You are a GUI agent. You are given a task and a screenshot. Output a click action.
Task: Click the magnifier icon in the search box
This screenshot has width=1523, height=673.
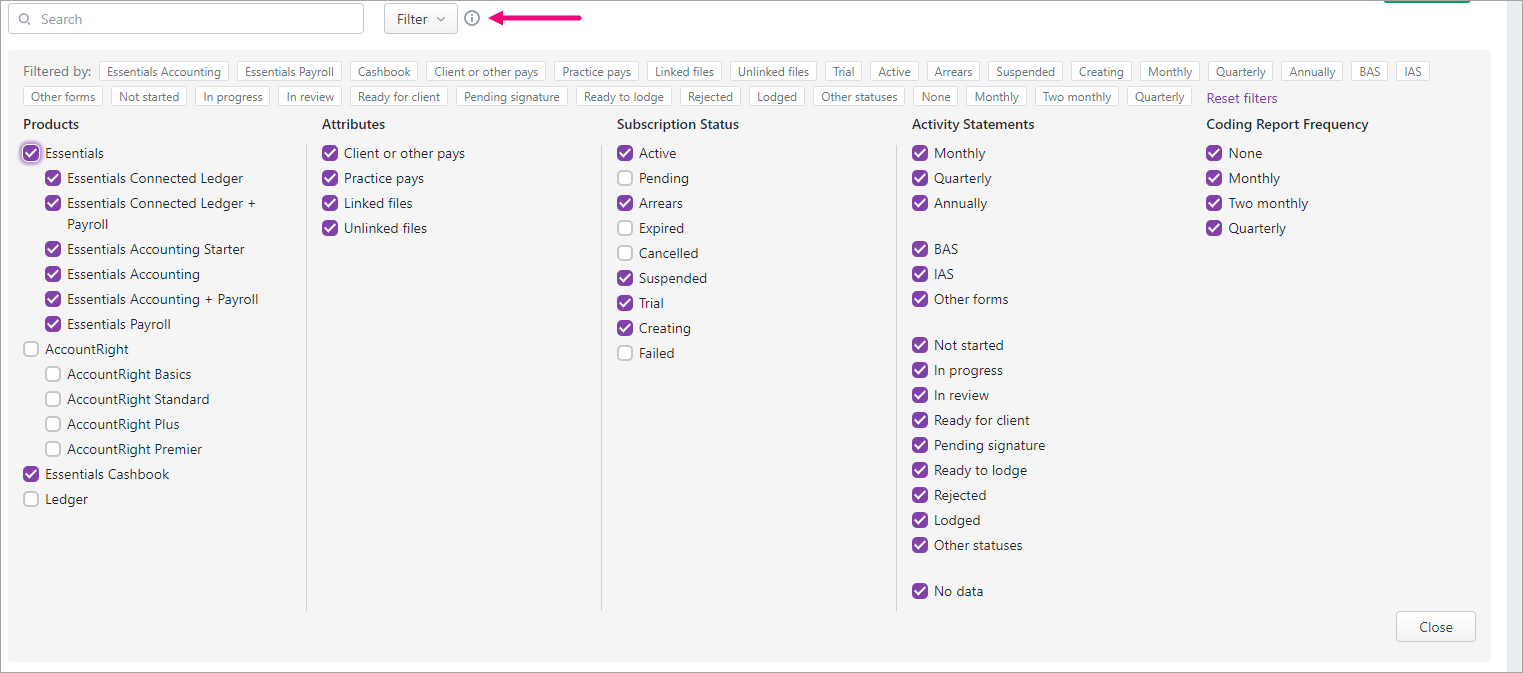tap(25, 19)
